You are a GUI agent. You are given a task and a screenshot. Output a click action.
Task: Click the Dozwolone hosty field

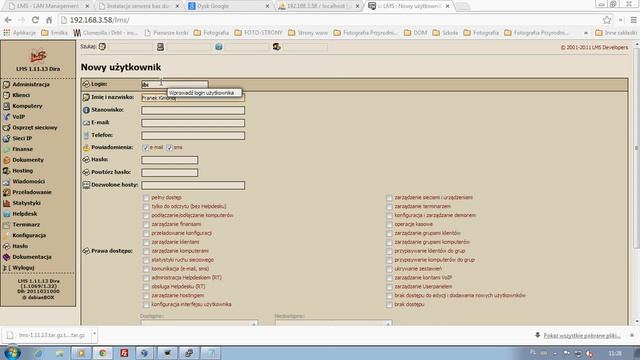[193, 185]
